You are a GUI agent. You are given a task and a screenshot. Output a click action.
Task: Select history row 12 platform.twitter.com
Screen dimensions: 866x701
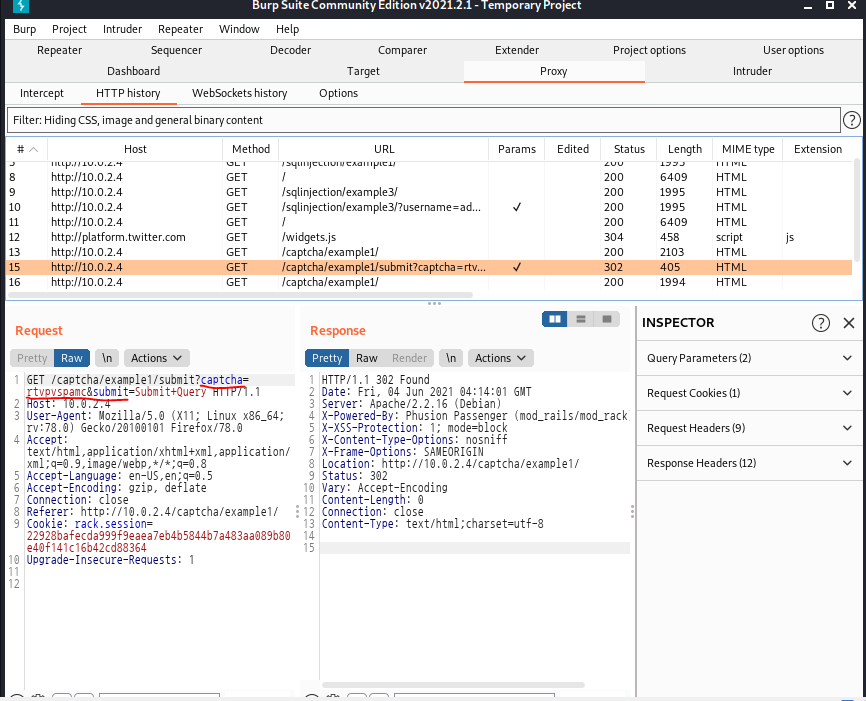430,237
